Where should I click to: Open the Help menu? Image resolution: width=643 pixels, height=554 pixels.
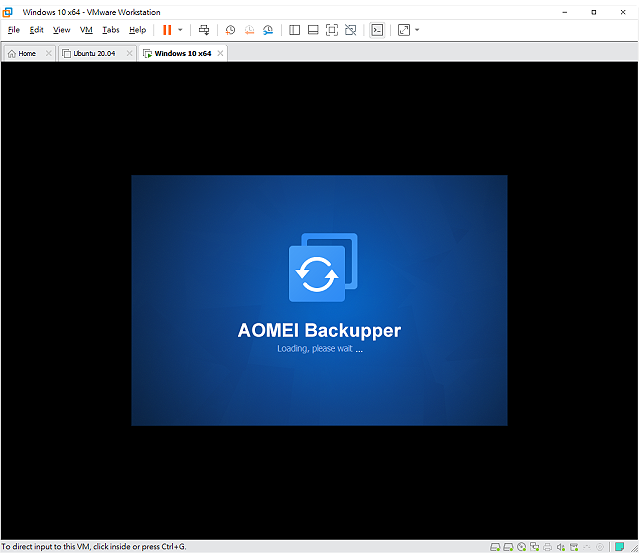pyautogui.click(x=137, y=30)
